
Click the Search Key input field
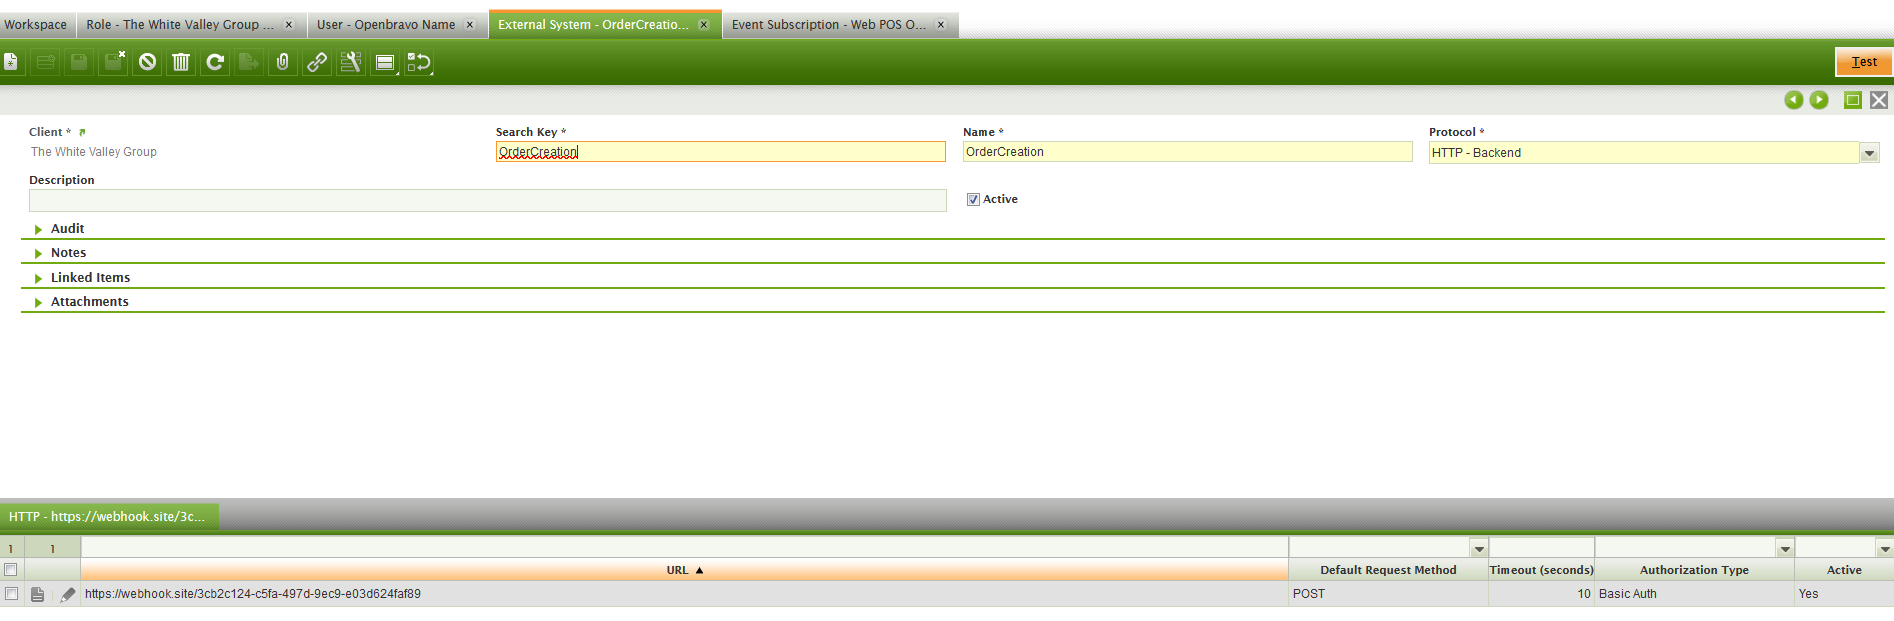(x=720, y=152)
